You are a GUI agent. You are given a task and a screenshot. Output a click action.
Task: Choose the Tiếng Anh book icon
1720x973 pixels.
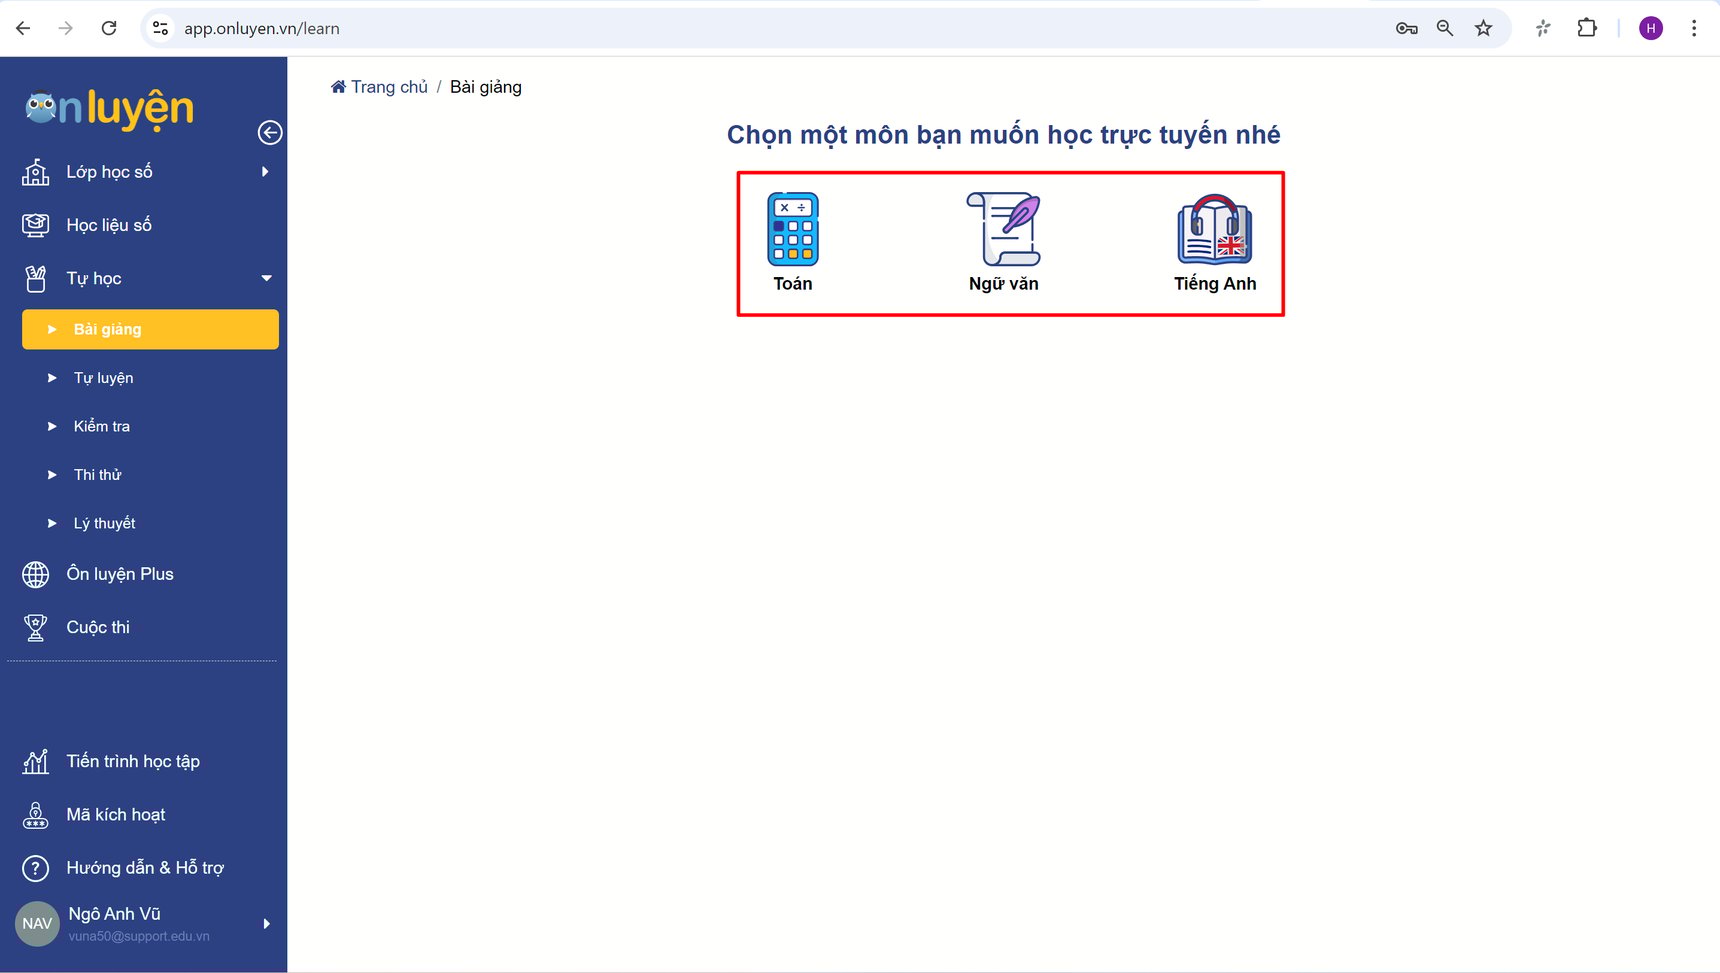click(x=1214, y=229)
